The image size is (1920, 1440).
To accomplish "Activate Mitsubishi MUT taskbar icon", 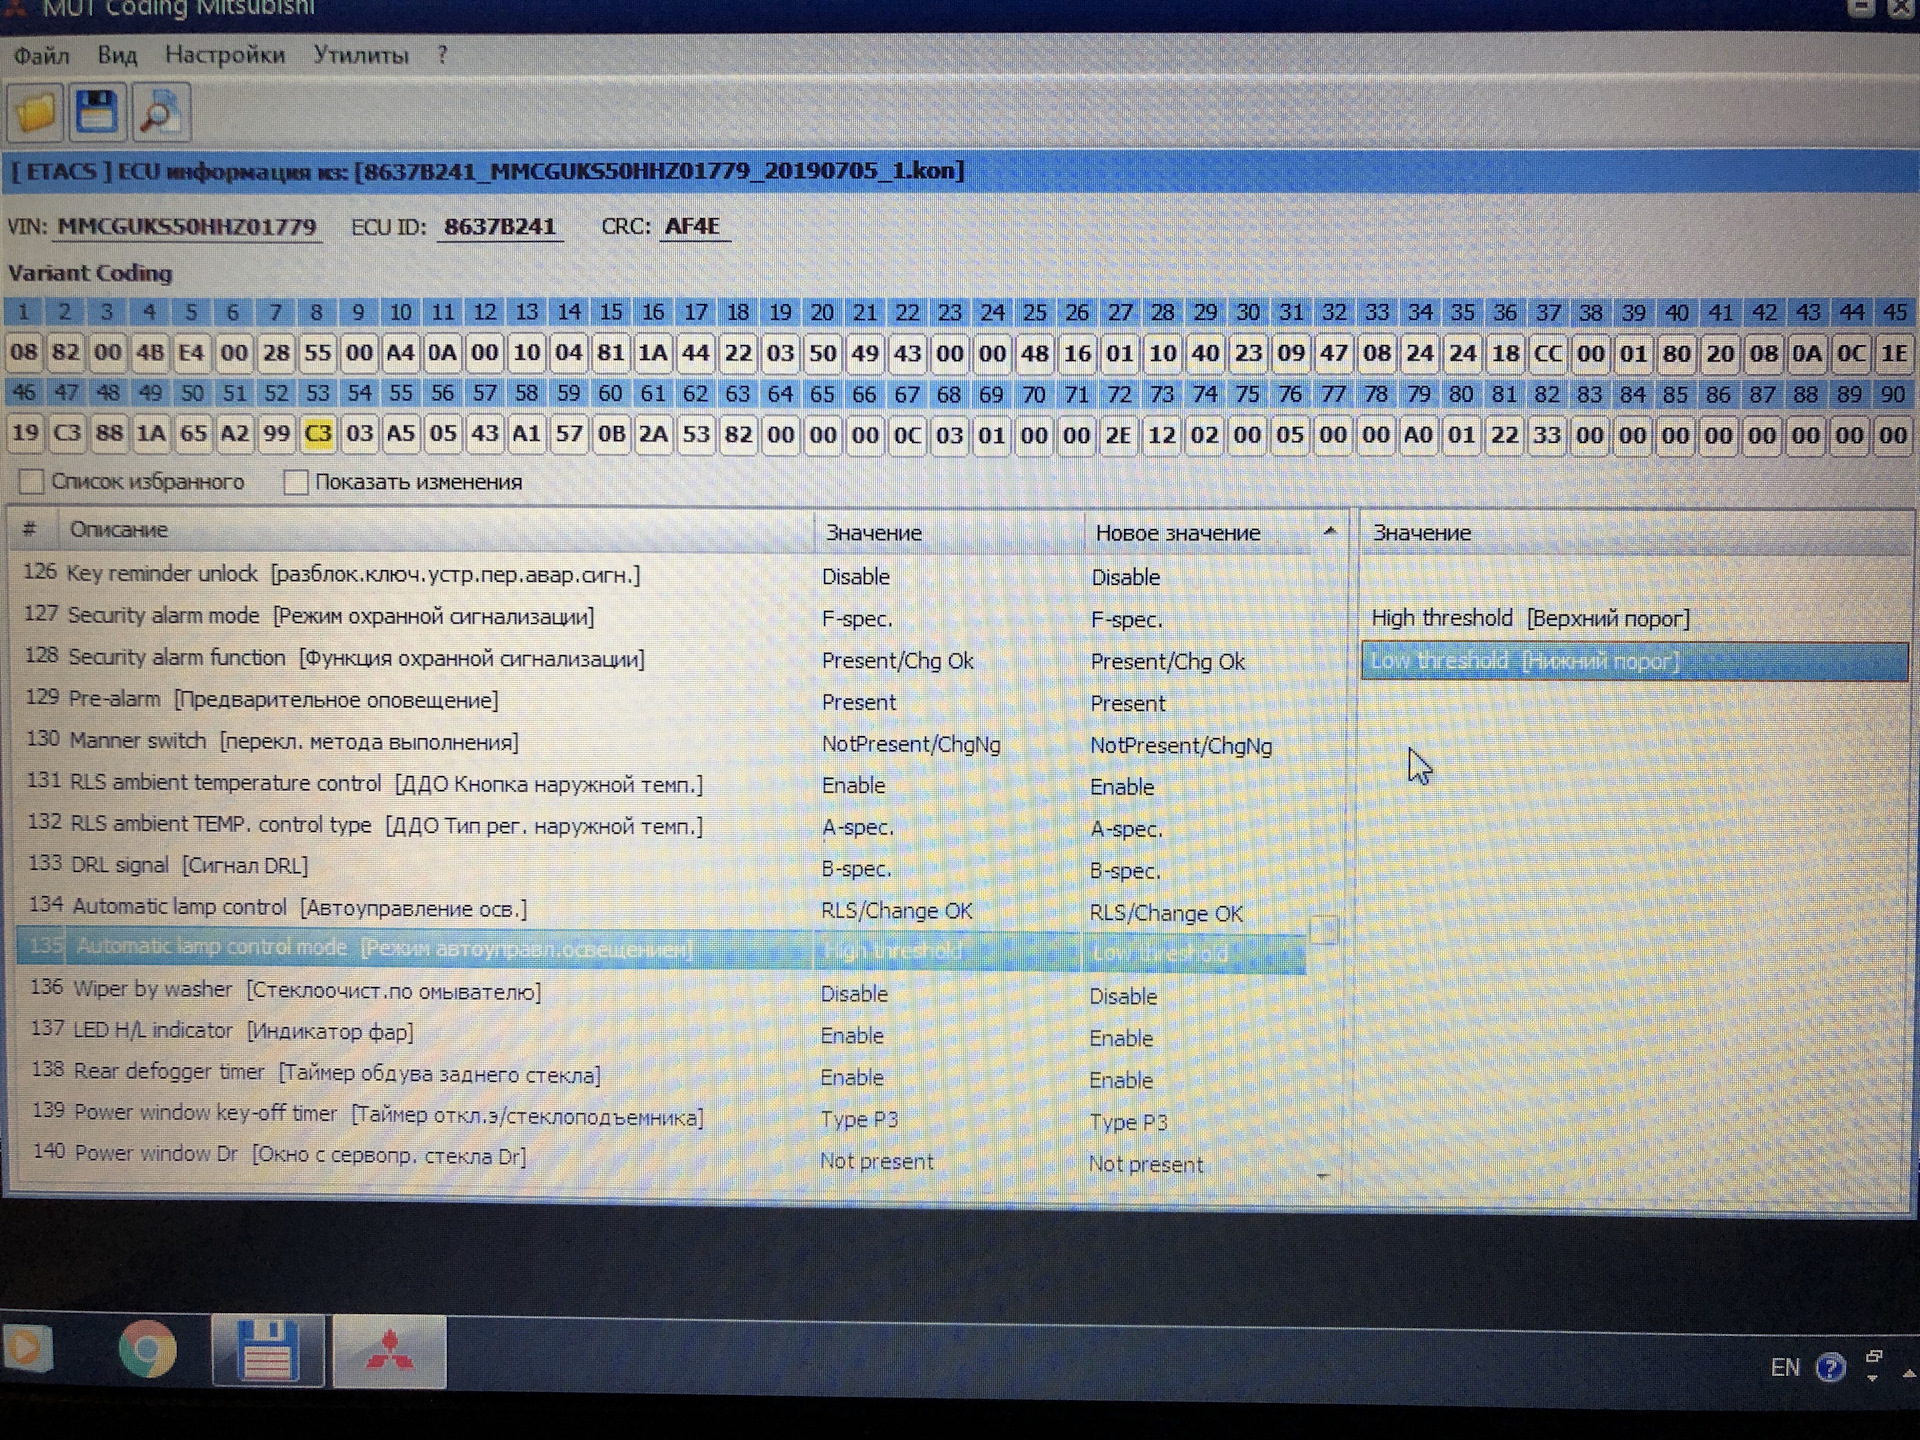I will tap(389, 1351).
